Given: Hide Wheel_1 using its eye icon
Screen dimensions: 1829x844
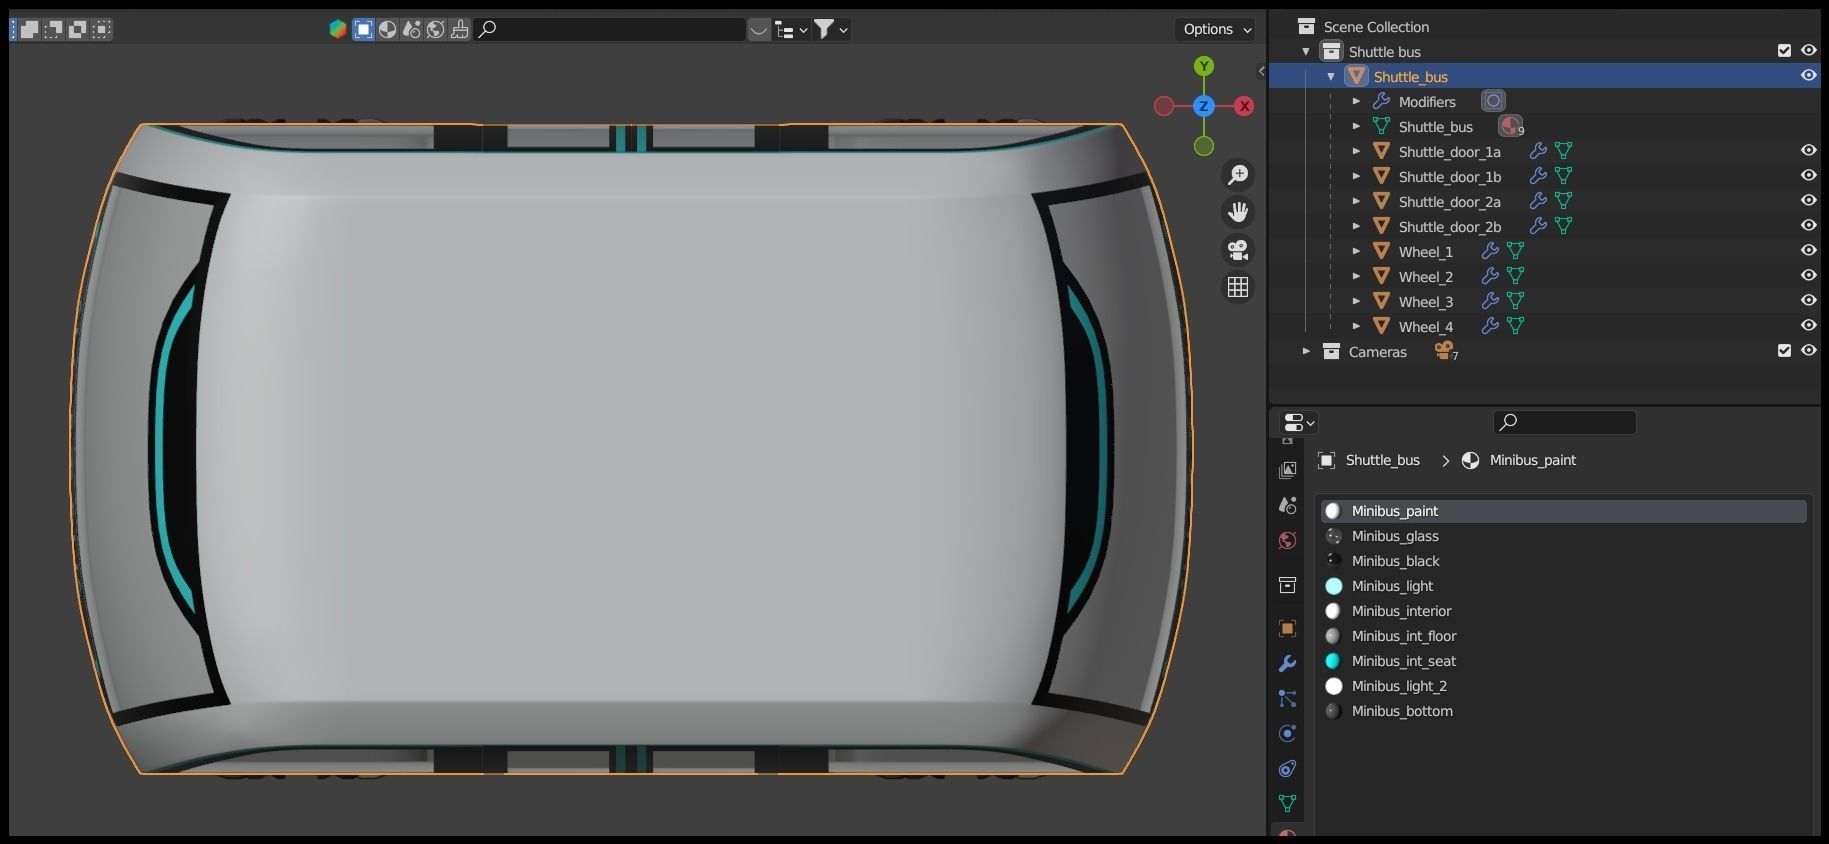Looking at the screenshot, I should (x=1808, y=250).
